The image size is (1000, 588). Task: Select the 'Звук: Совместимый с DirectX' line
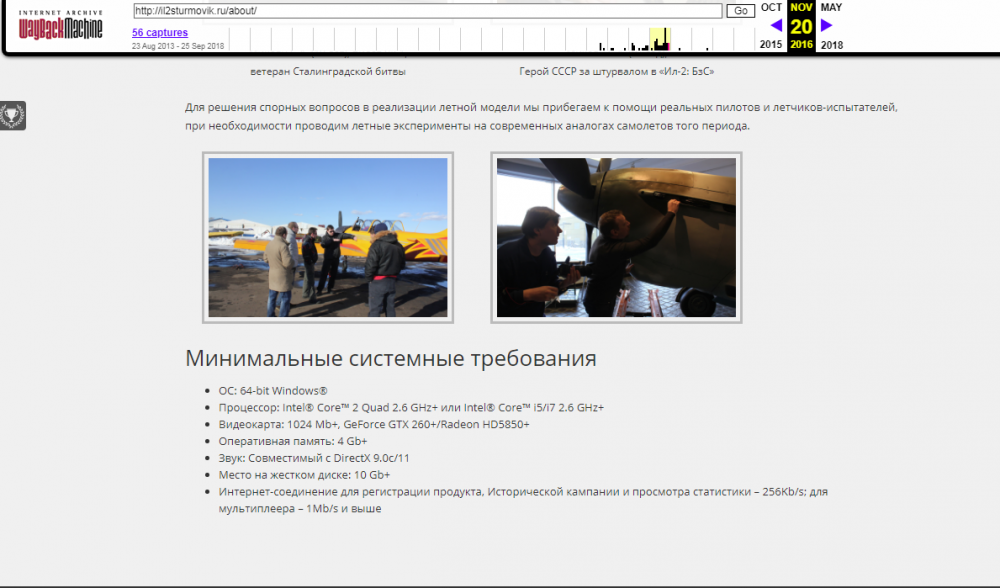tap(314, 458)
